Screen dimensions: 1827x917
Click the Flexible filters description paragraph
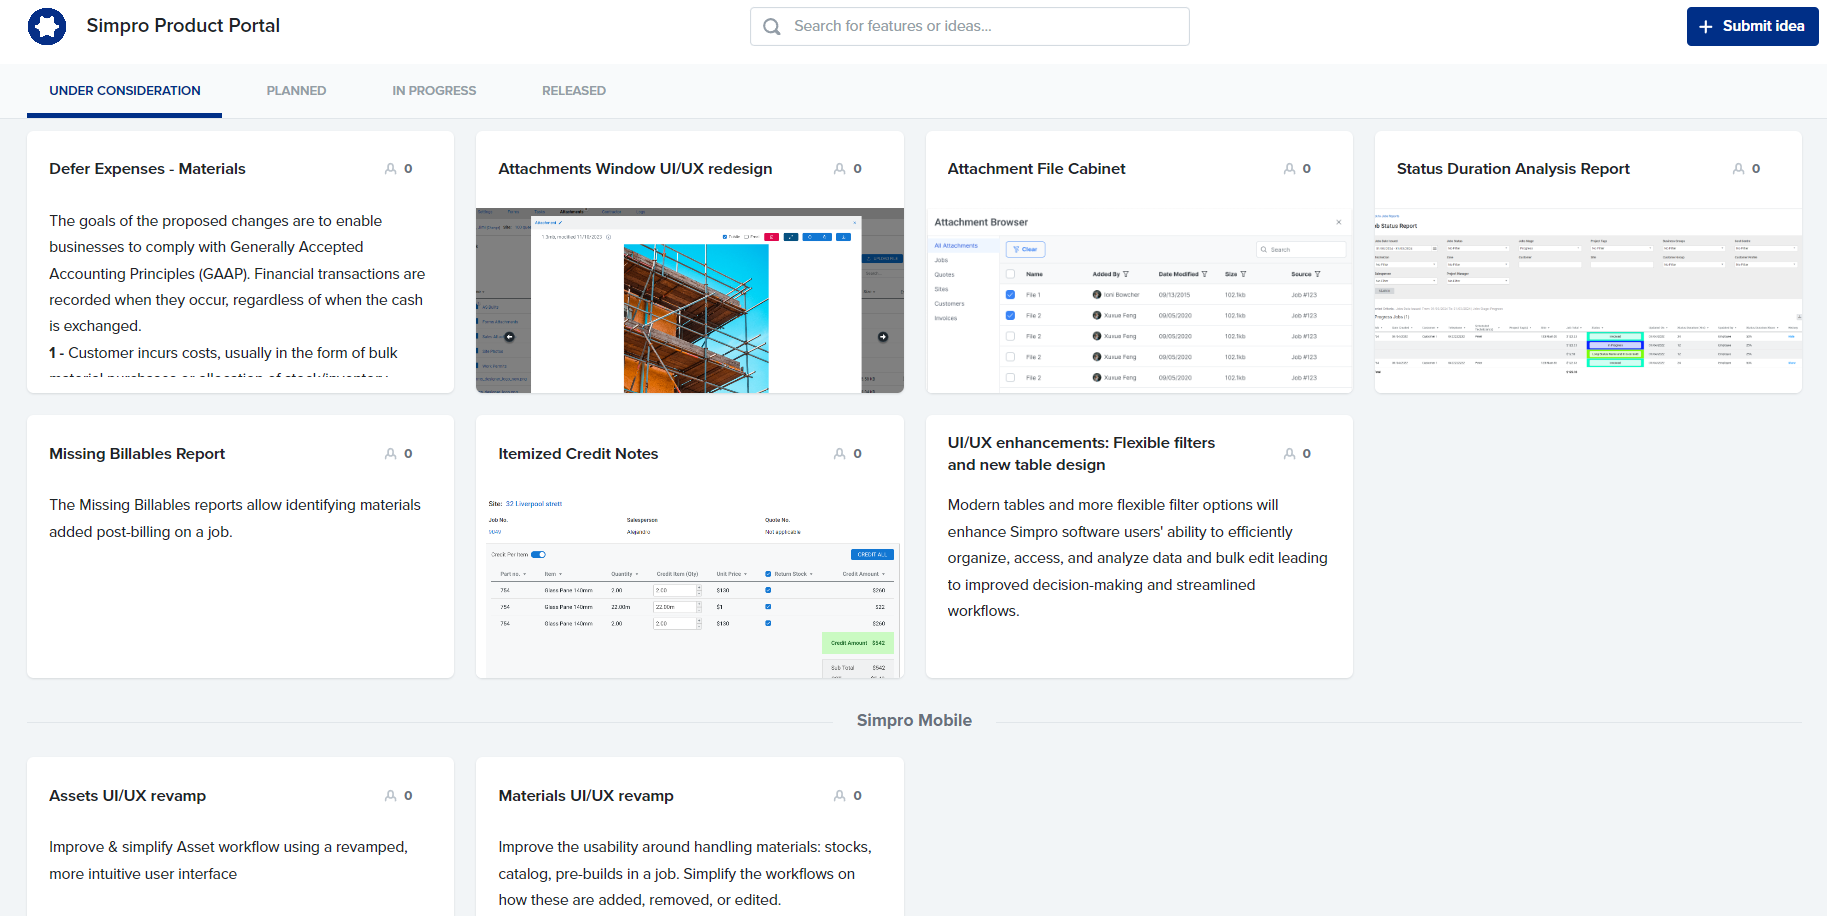click(x=1138, y=558)
